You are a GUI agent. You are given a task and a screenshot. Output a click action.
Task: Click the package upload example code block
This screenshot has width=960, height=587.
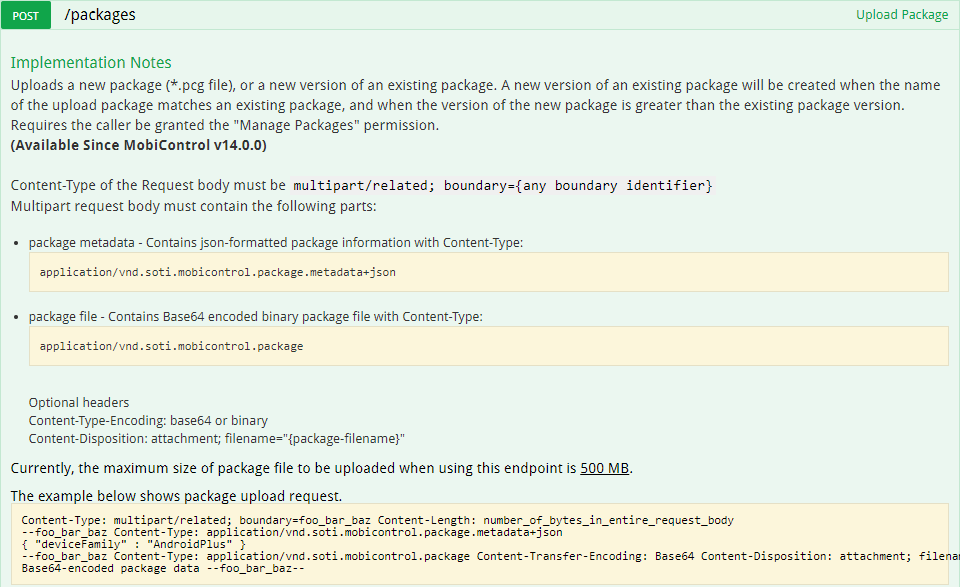[x=480, y=545]
